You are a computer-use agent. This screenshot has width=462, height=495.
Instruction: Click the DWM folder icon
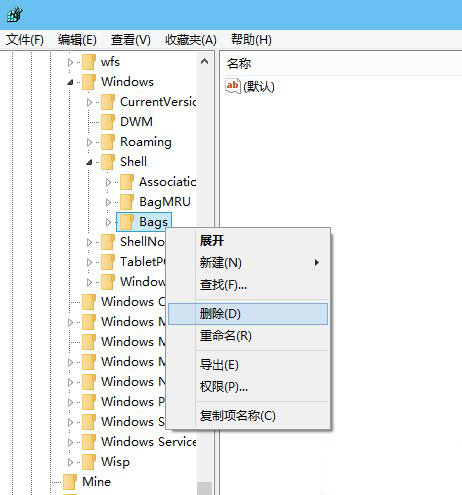(108, 122)
